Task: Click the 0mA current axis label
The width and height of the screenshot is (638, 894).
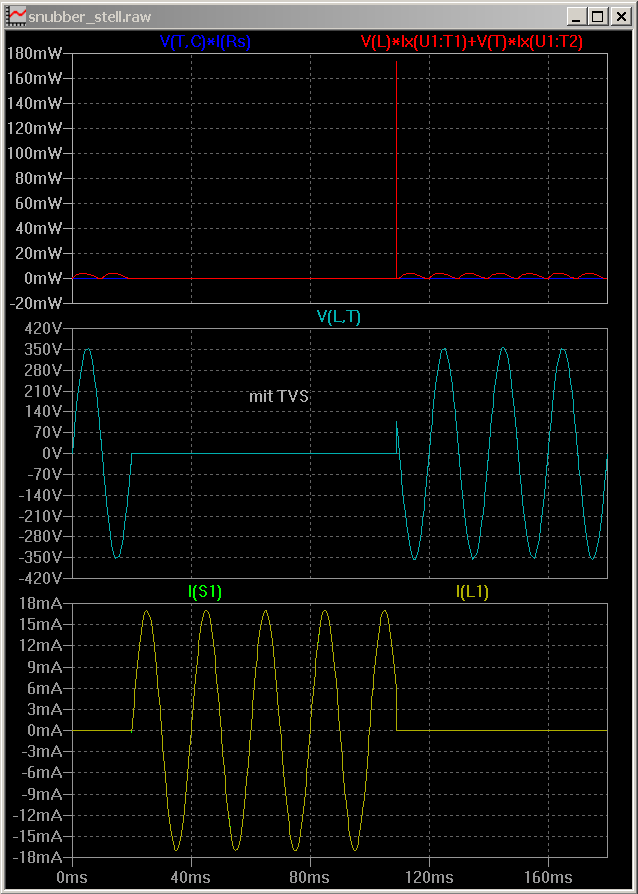Action: pos(45,730)
